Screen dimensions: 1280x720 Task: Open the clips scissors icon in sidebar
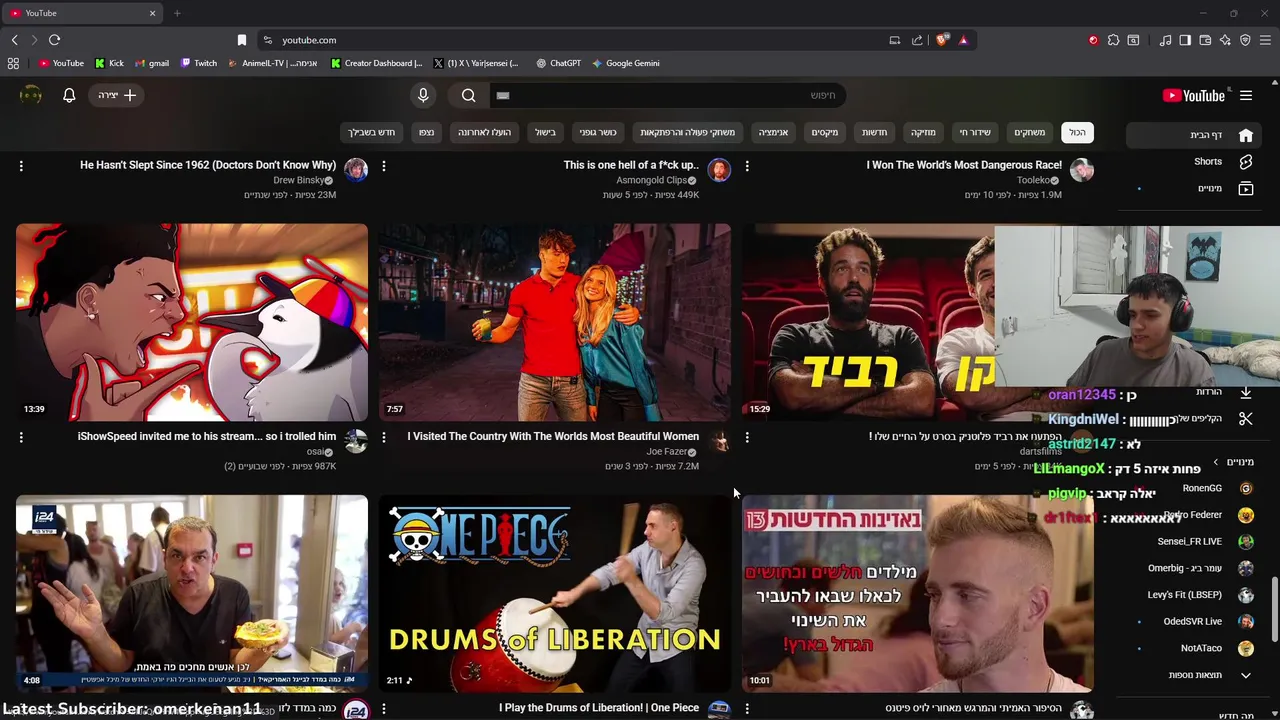[x=1246, y=419]
